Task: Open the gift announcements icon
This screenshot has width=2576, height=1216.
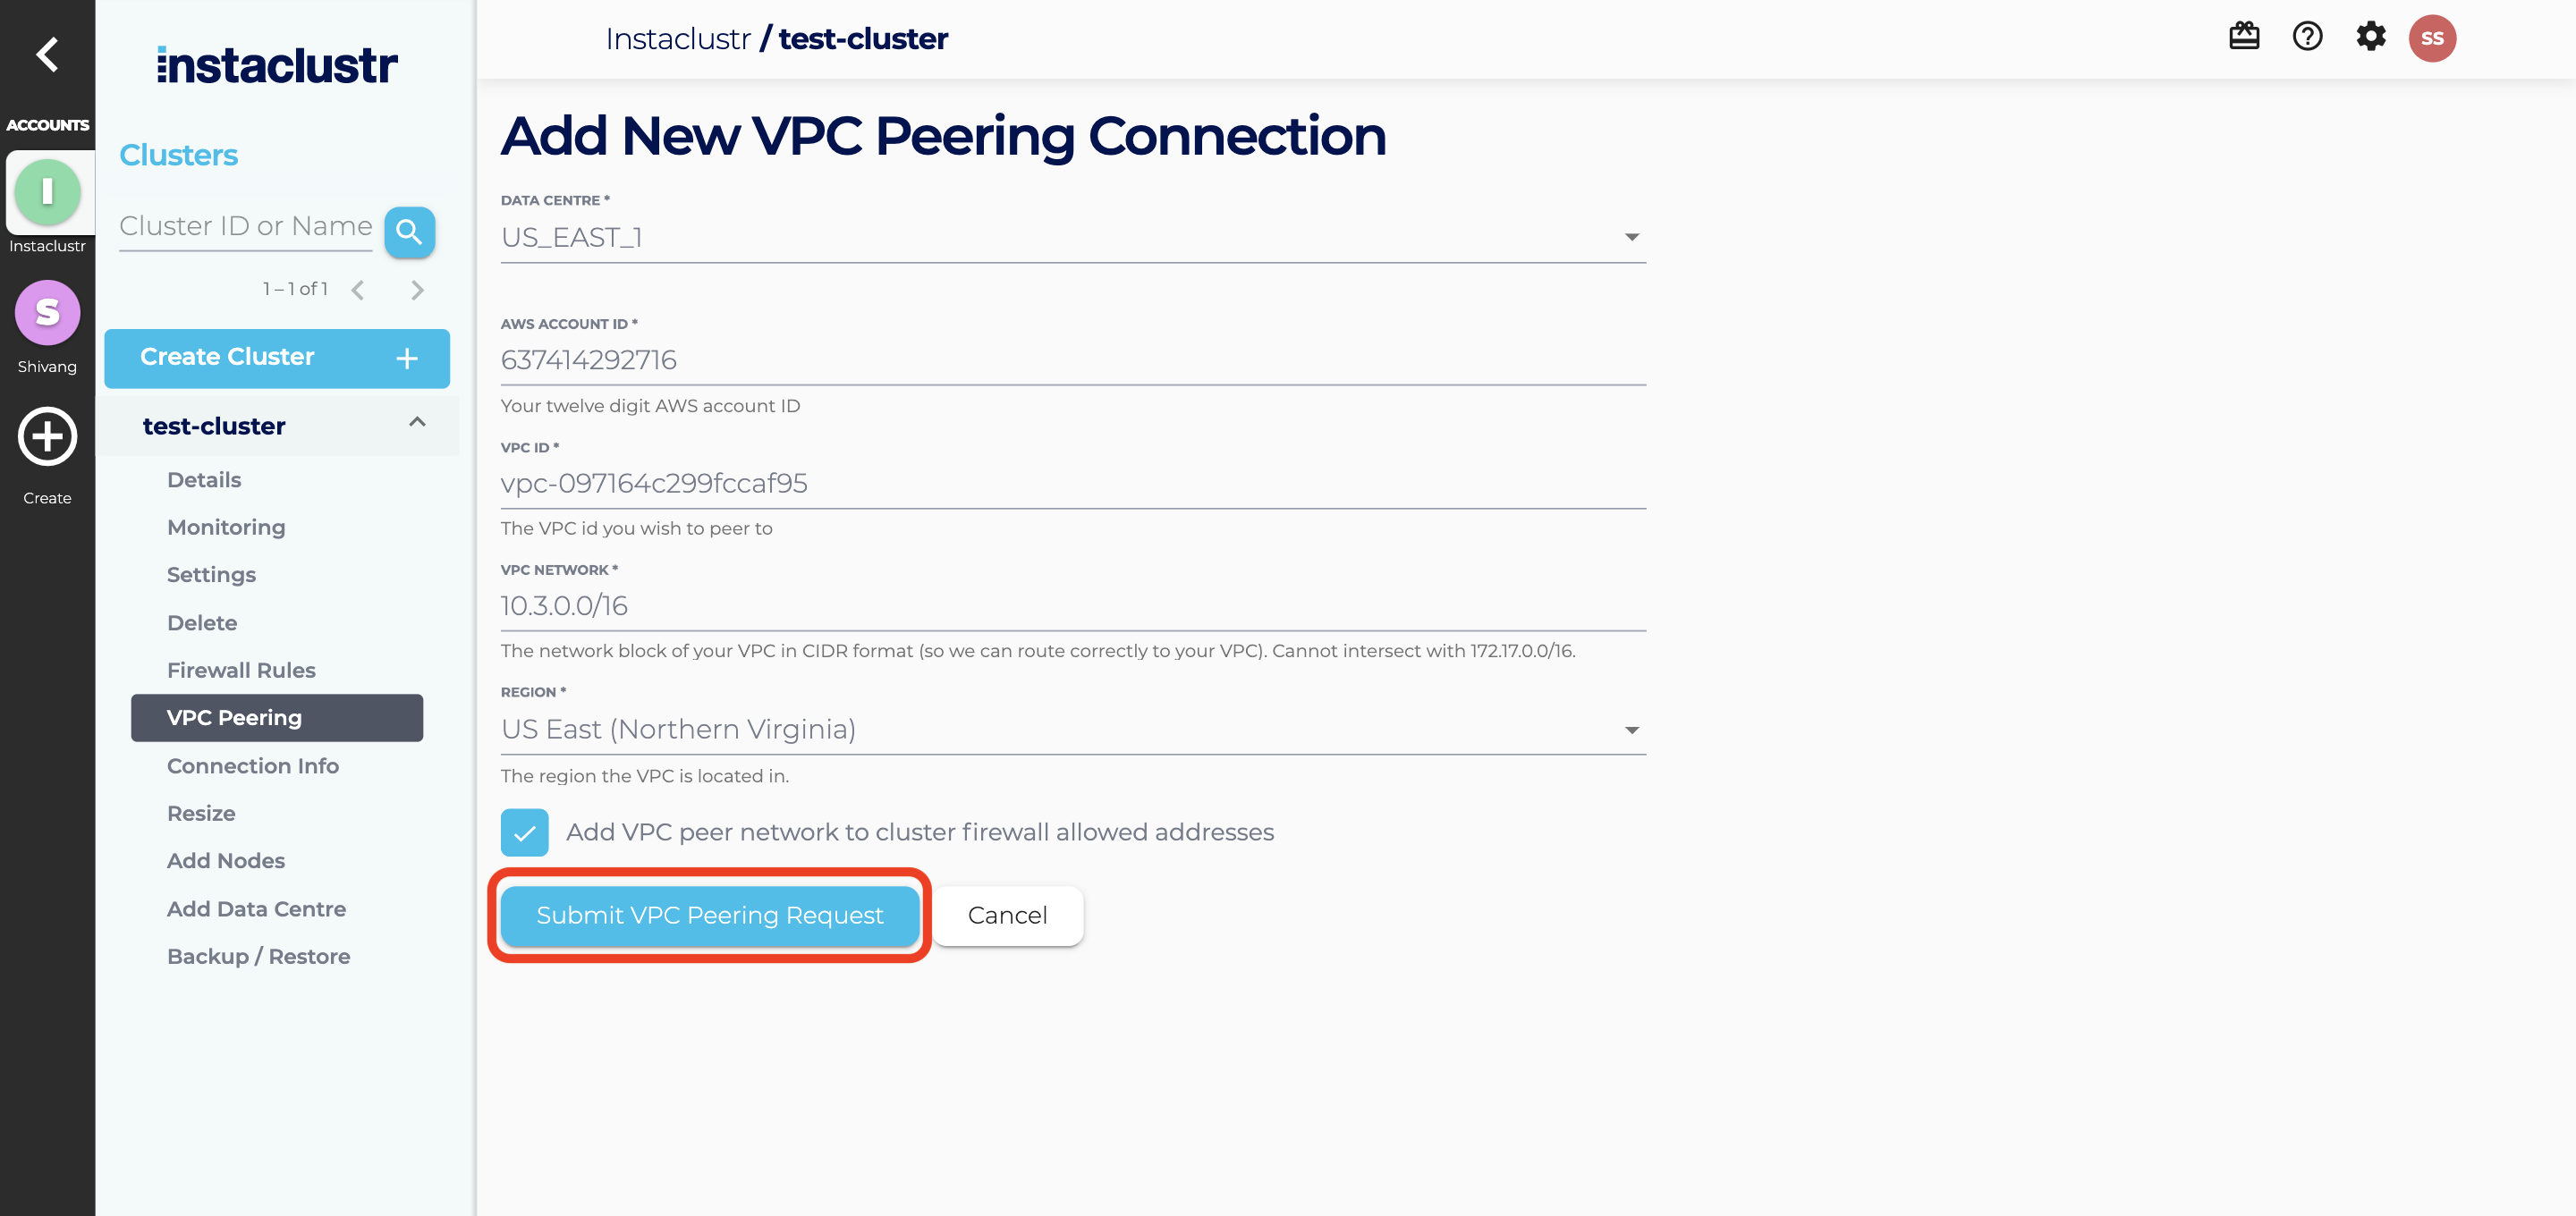Action: (2244, 37)
